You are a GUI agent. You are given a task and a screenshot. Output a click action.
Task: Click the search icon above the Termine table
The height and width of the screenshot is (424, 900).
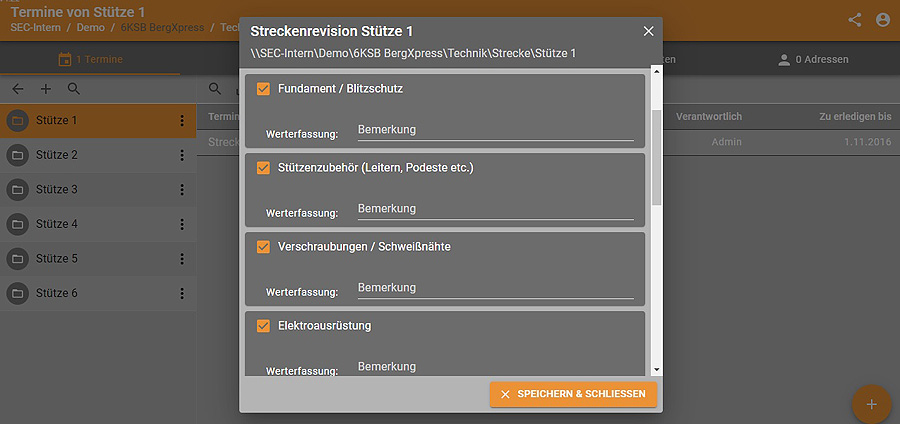click(x=215, y=89)
